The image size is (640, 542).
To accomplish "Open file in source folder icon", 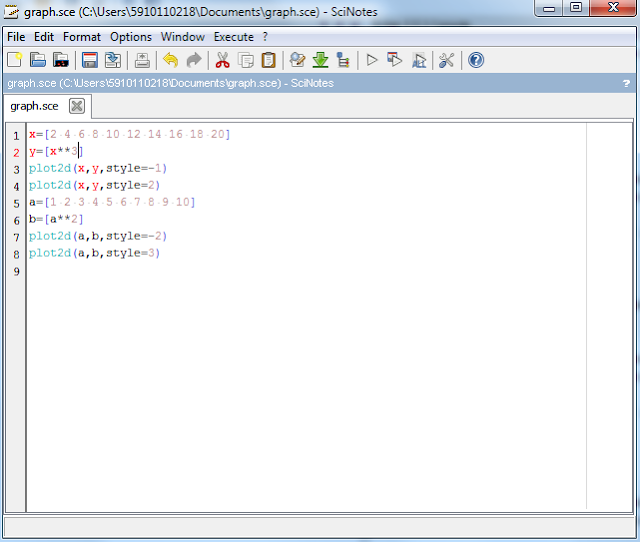I will pyautogui.click(x=61, y=60).
